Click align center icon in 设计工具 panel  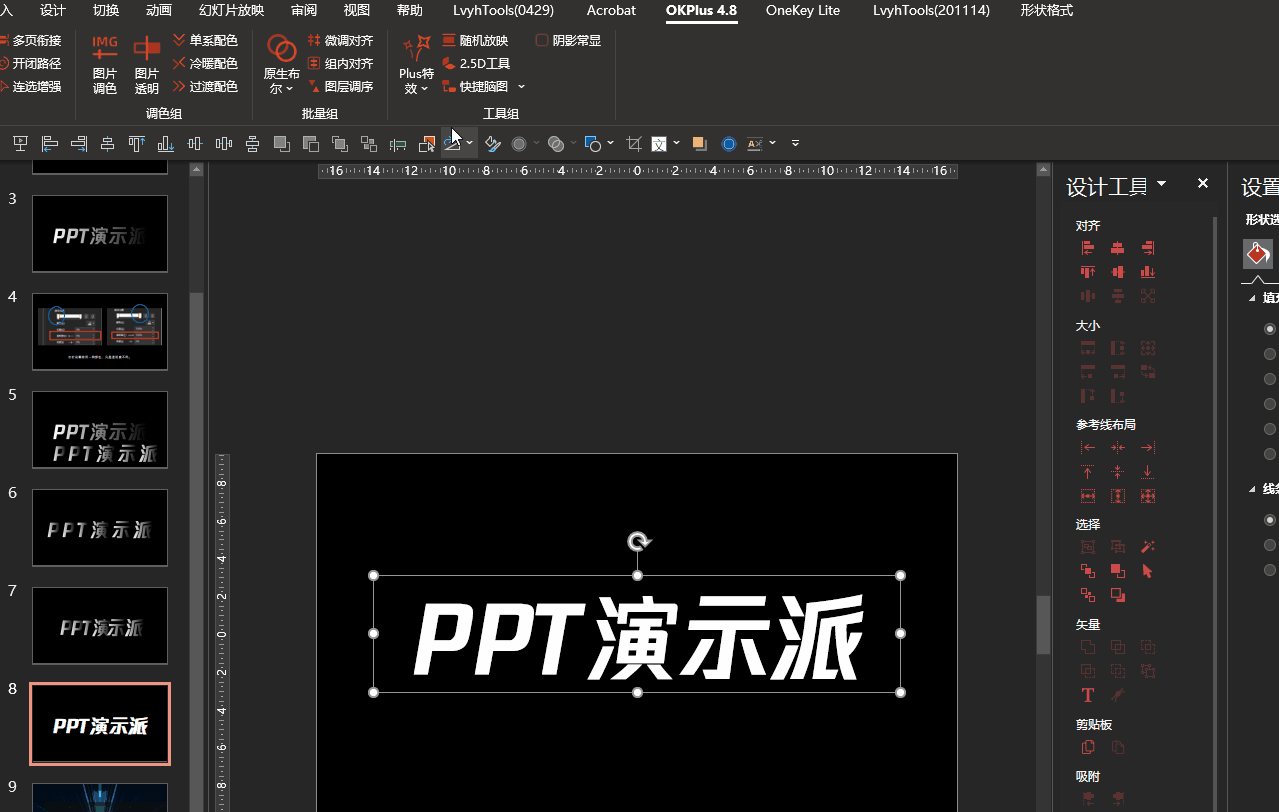(1118, 248)
